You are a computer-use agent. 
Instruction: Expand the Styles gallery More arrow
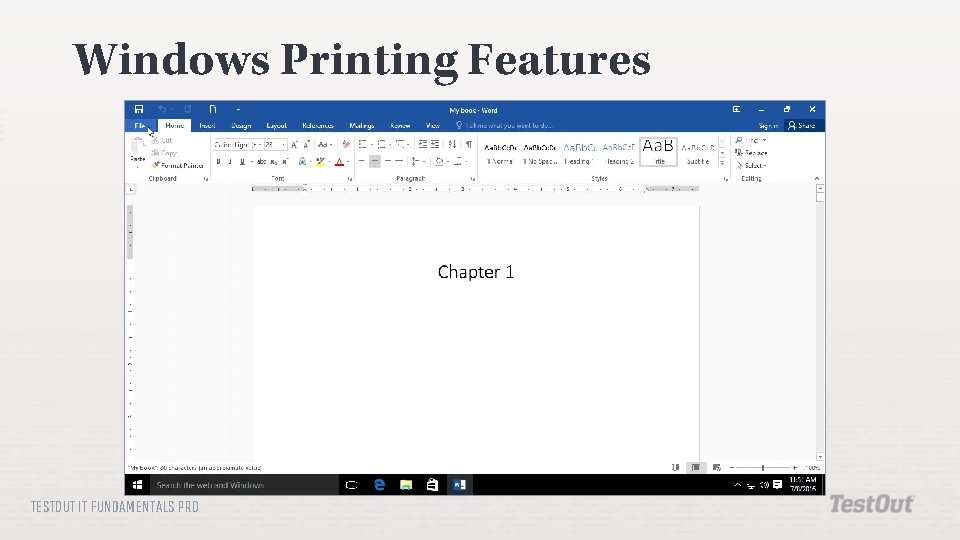[x=722, y=163]
